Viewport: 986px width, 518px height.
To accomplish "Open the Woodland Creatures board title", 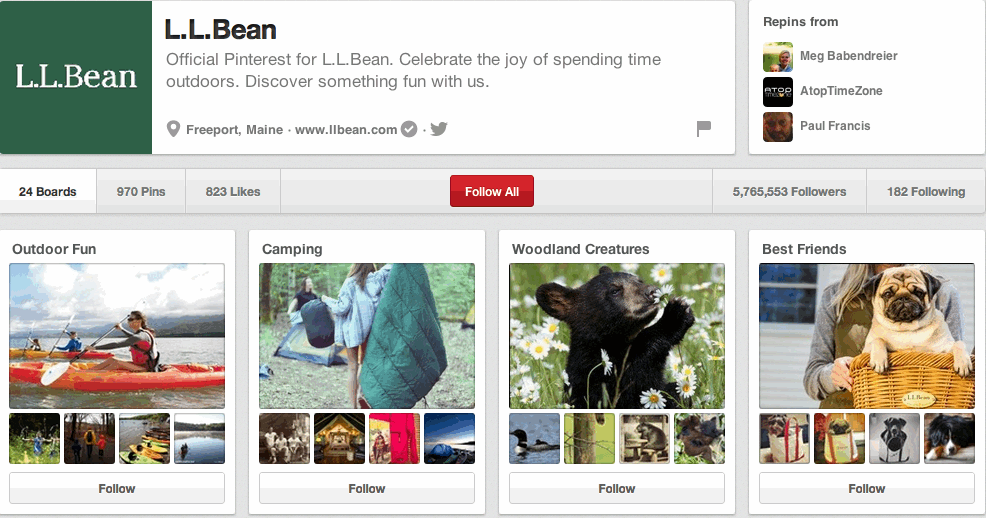I will tap(580, 249).
